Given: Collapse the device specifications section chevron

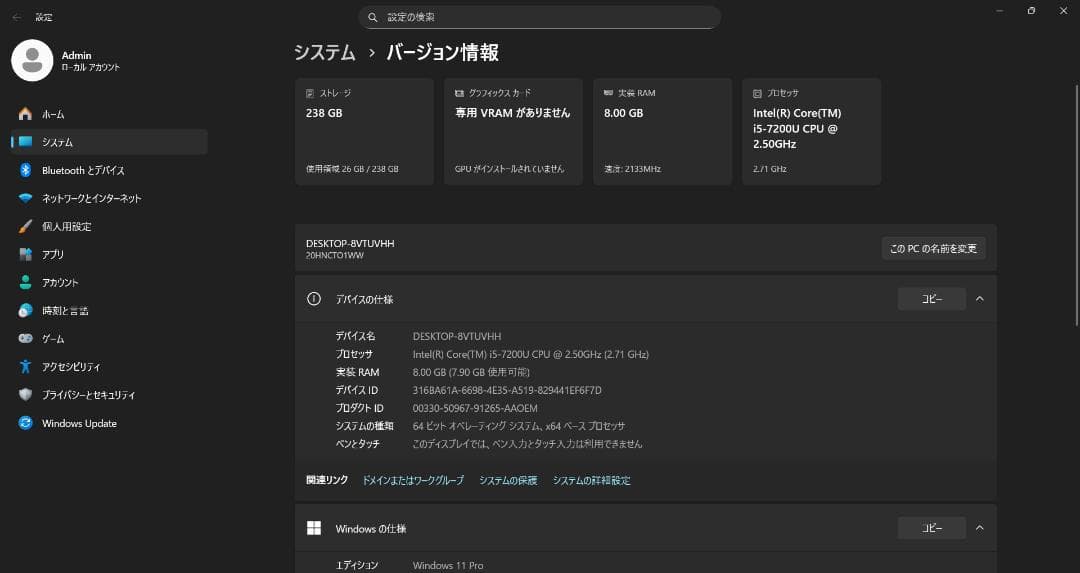Looking at the screenshot, I should (x=979, y=299).
